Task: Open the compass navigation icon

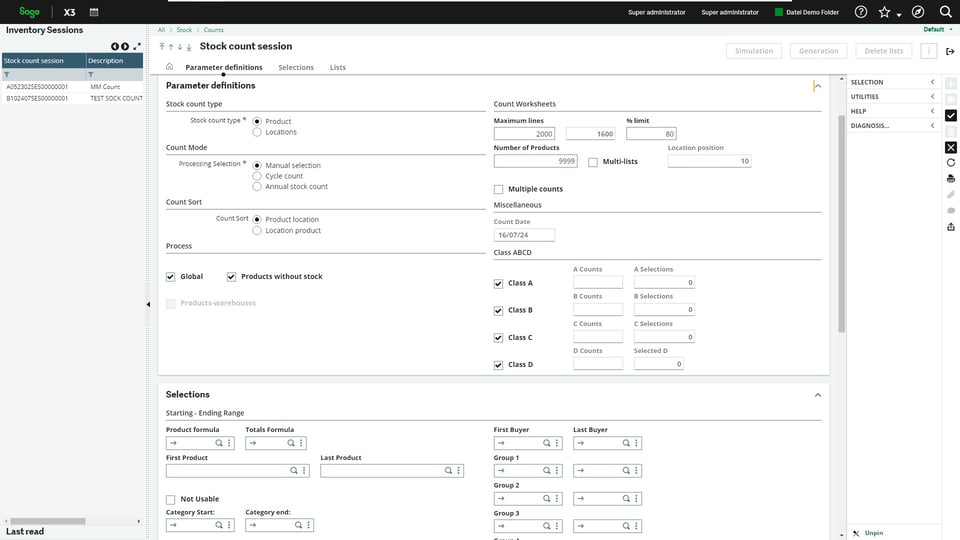Action: (x=918, y=12)
